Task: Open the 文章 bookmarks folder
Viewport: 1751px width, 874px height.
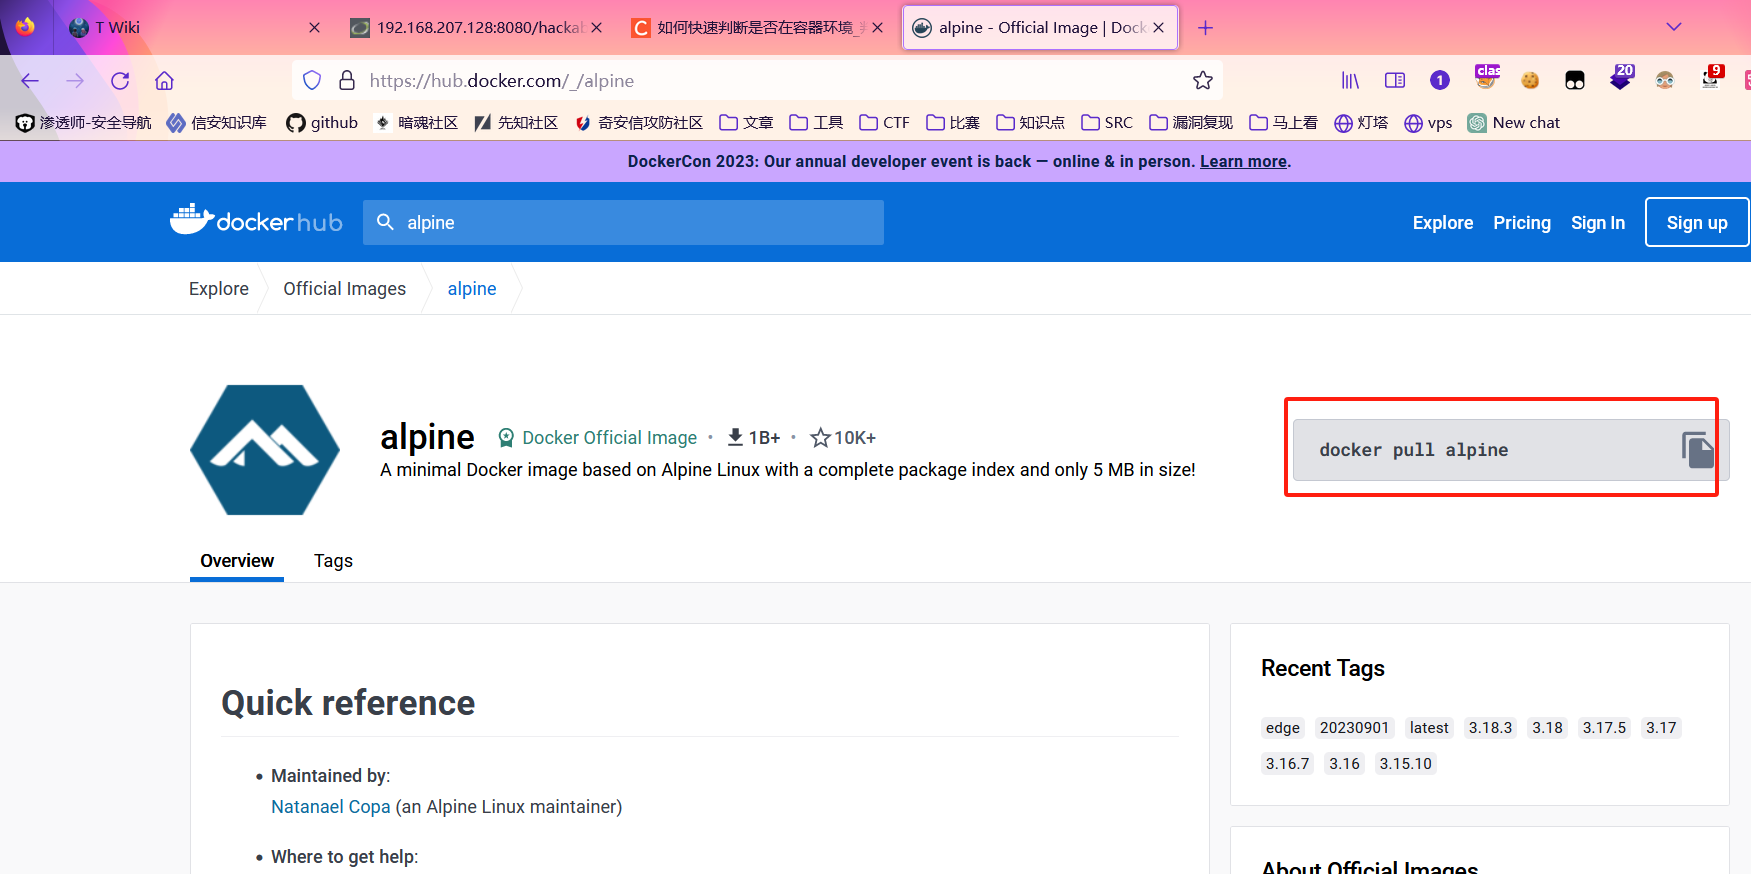Action: pyautogui.click(x=746, y=123)
